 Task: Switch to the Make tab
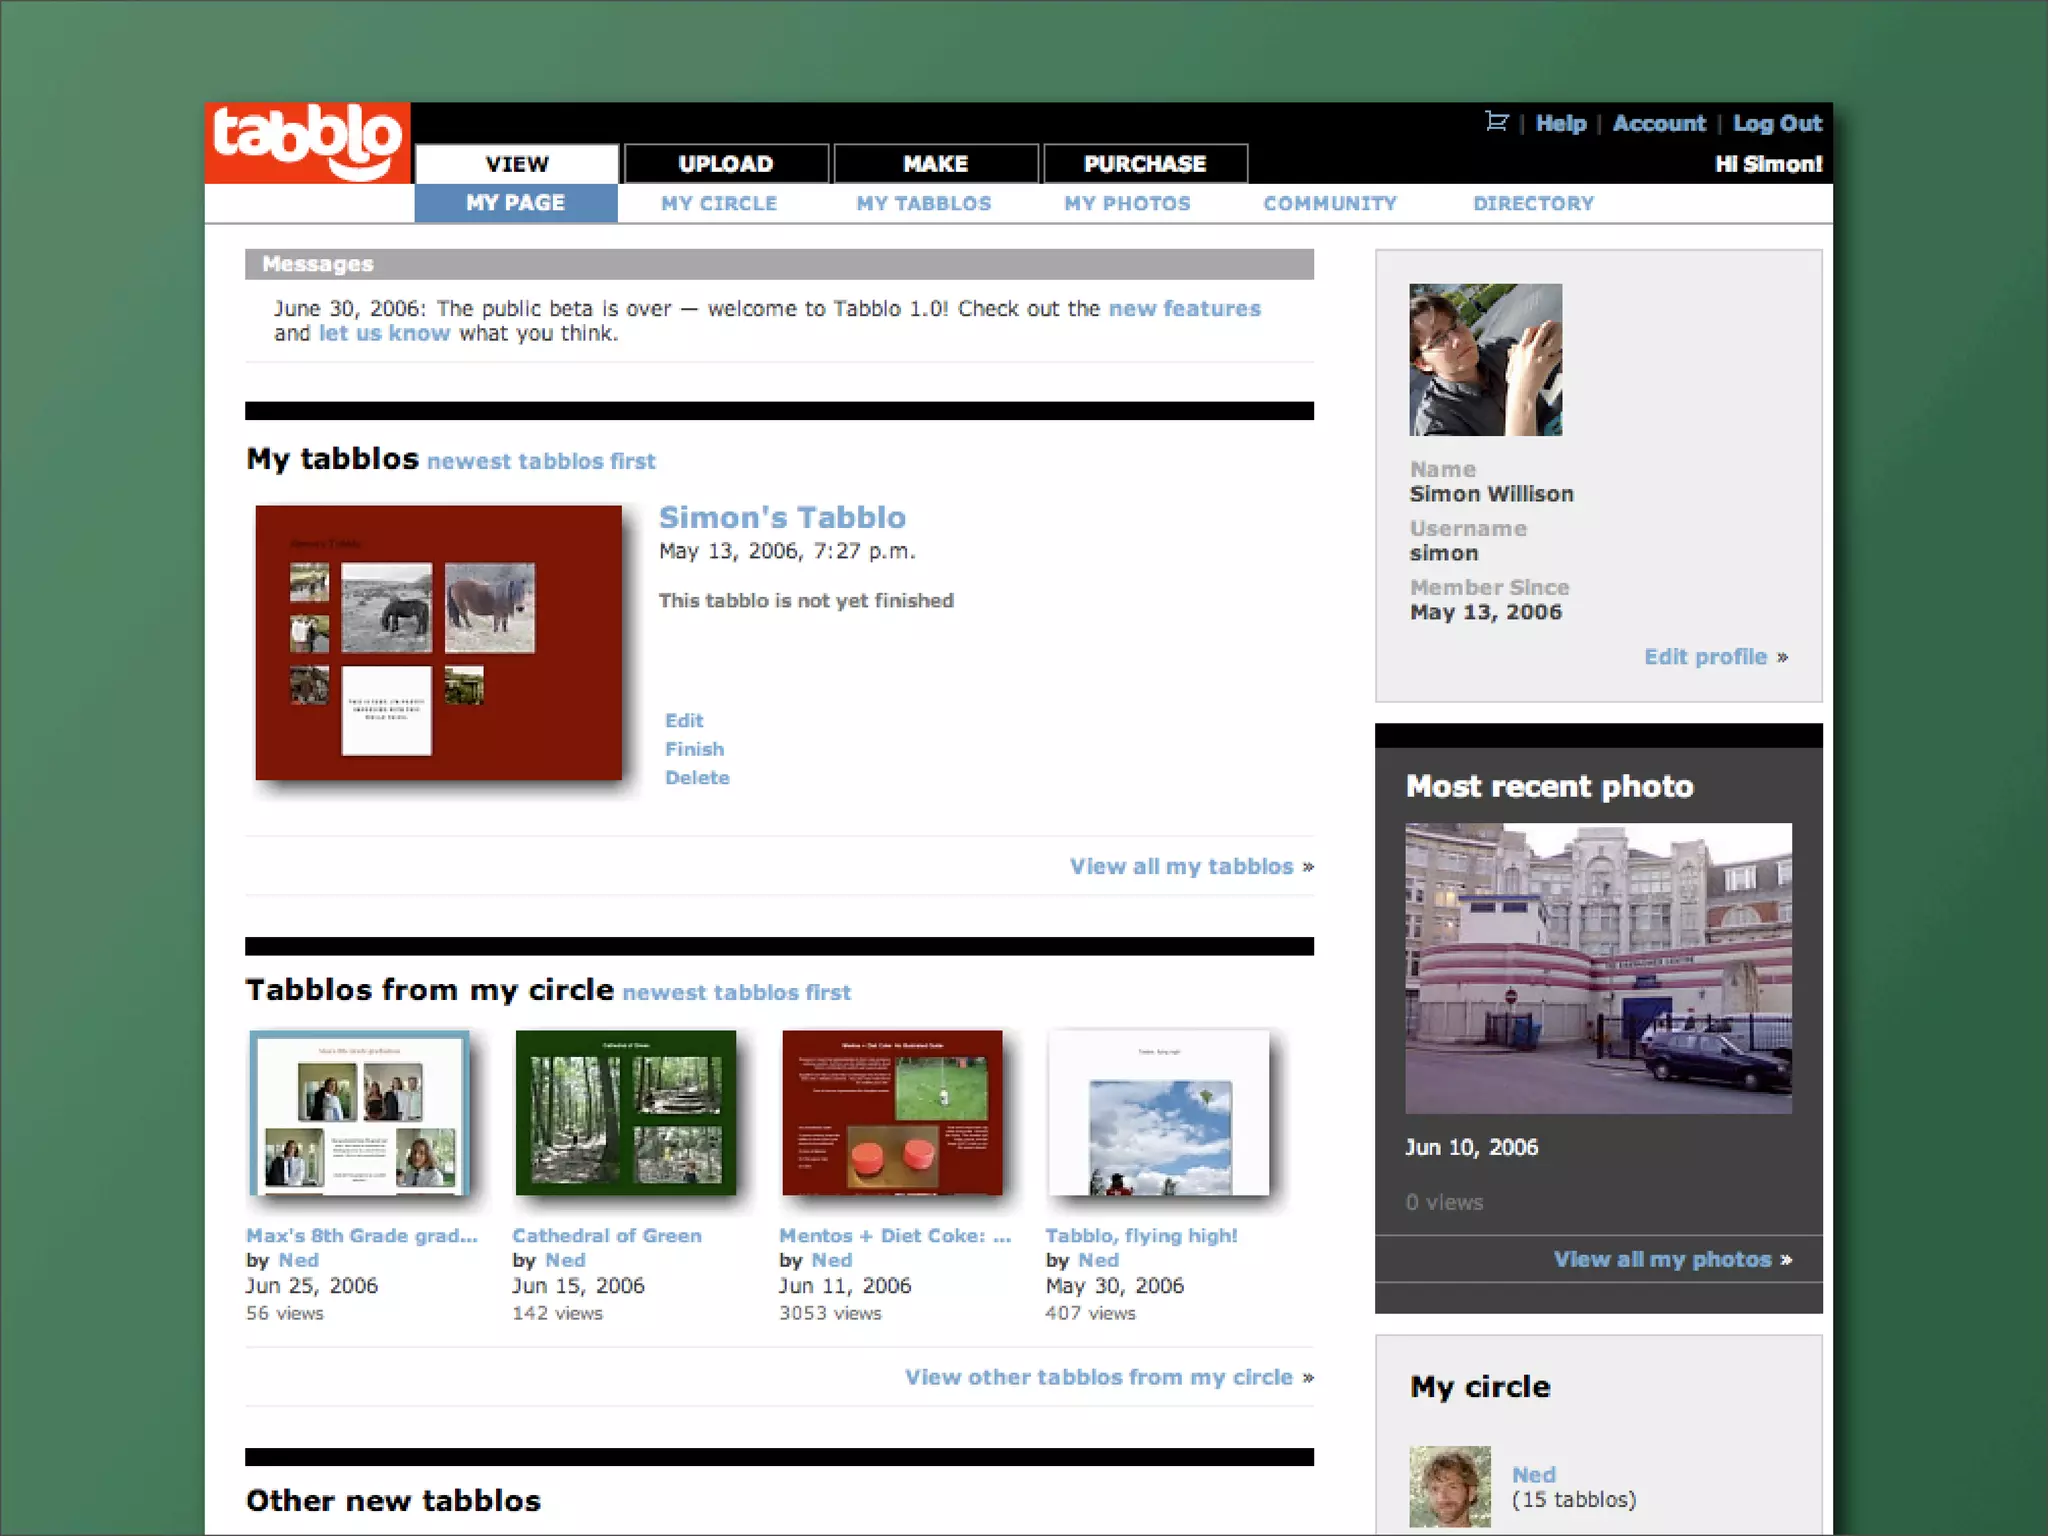tap(935, 164)
